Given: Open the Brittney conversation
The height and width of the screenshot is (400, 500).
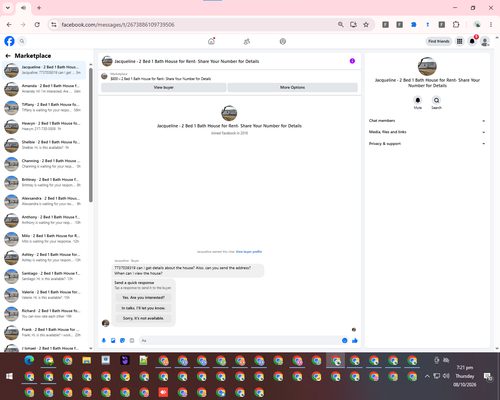Looking at the screenshot, I should pyautogui.click(x=44, y=182).
